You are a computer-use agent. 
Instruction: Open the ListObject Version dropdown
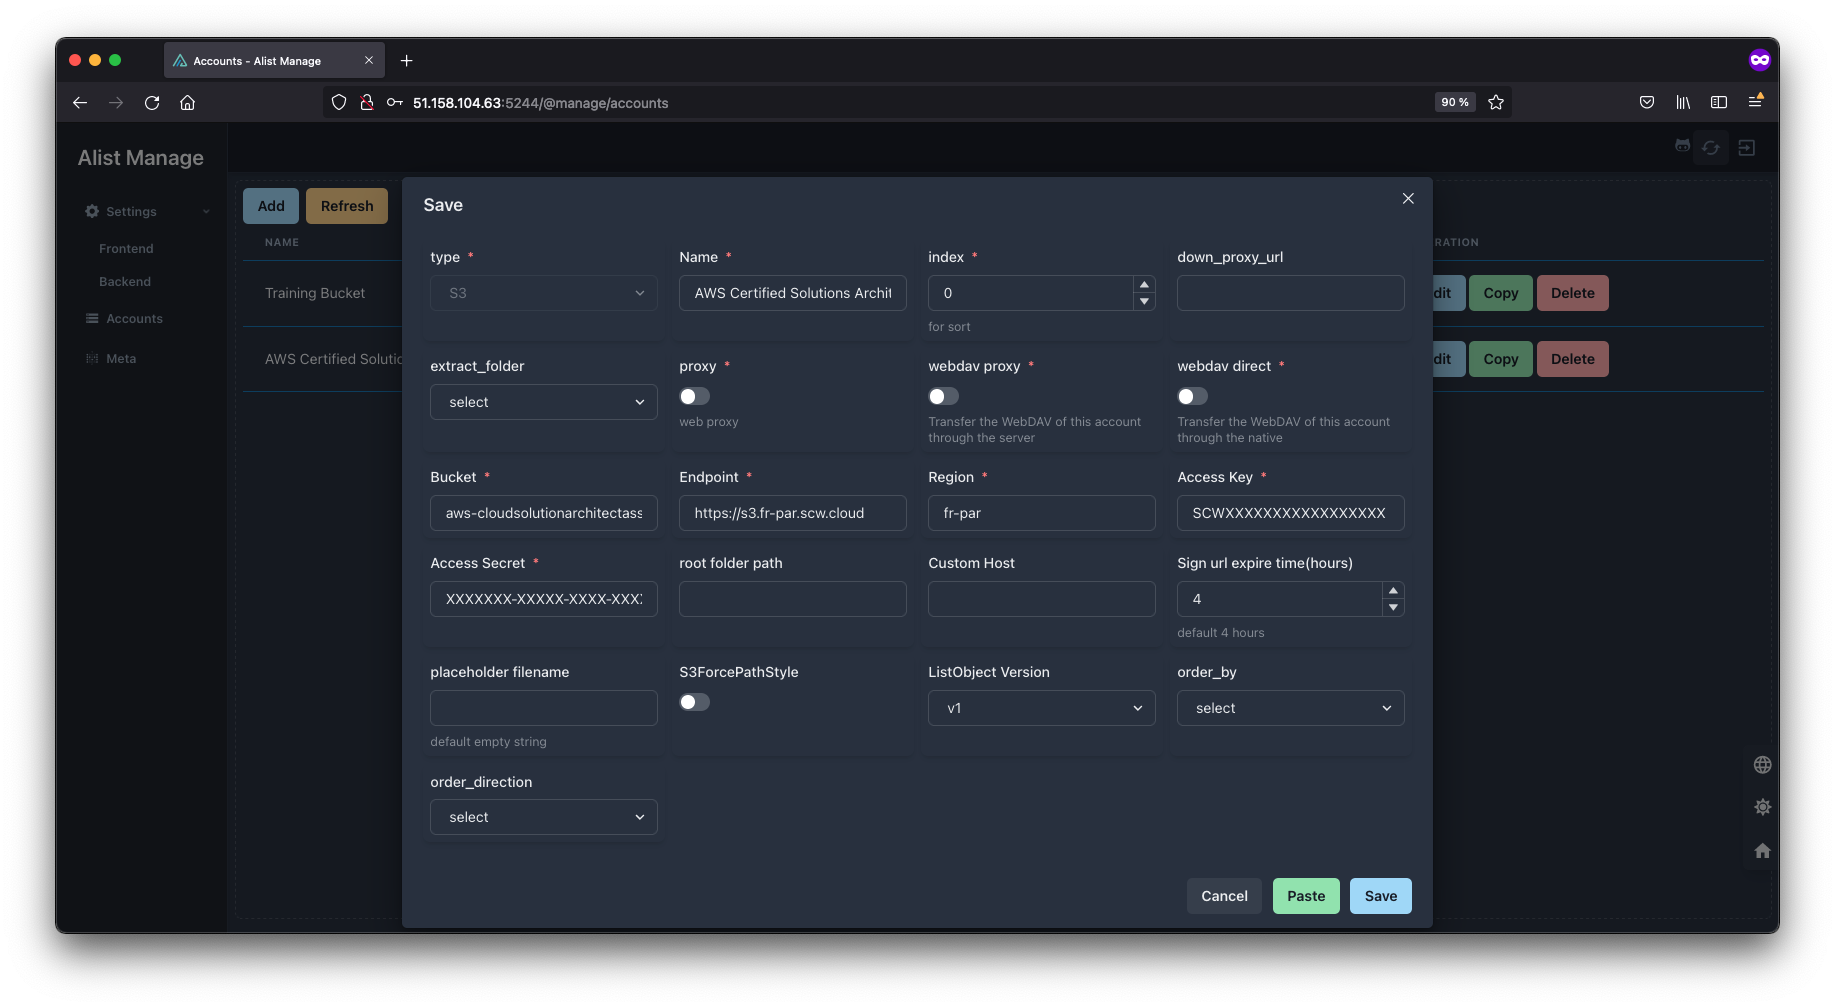[1041, 708]
